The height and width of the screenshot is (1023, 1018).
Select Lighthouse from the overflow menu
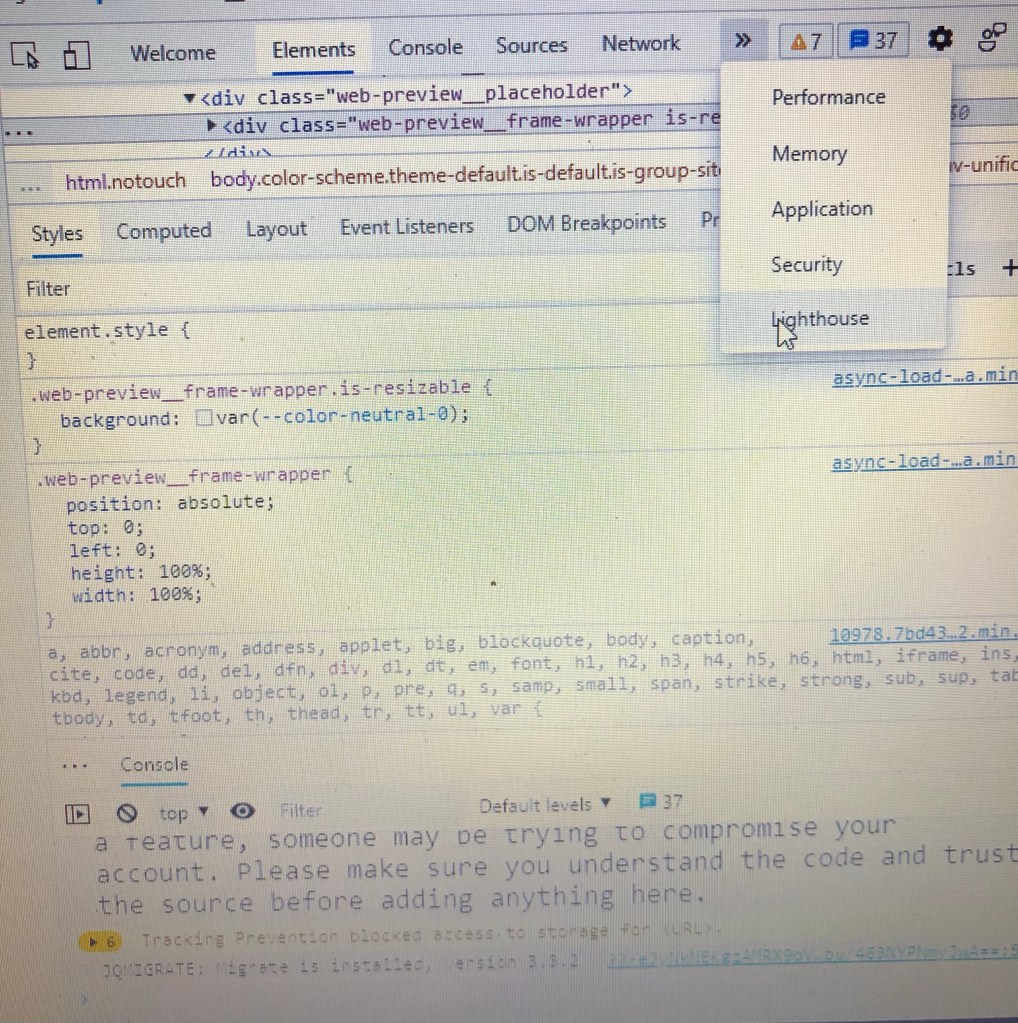(x=820, y=319)
